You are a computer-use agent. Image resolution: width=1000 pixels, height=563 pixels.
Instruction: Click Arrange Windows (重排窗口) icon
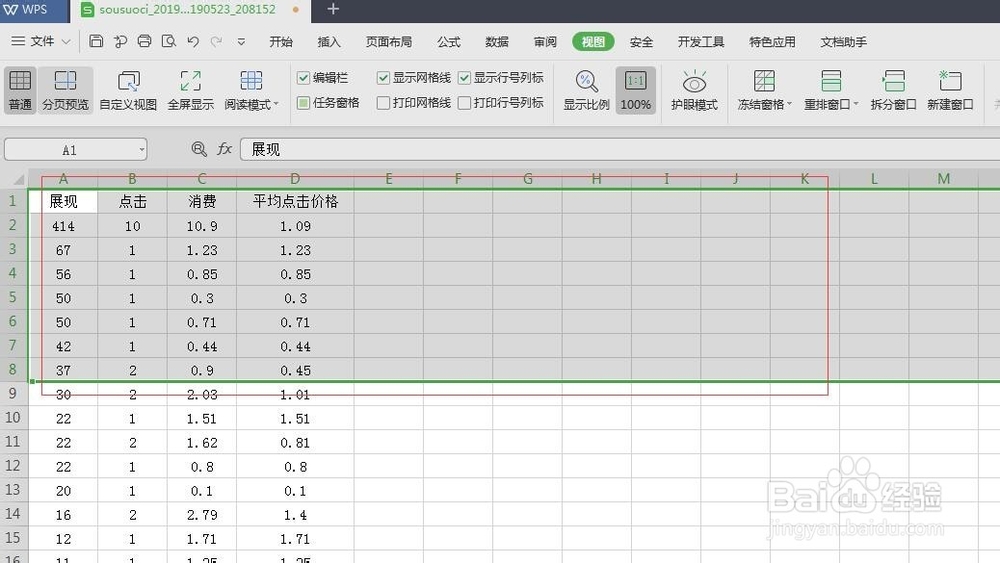(830, 82)
